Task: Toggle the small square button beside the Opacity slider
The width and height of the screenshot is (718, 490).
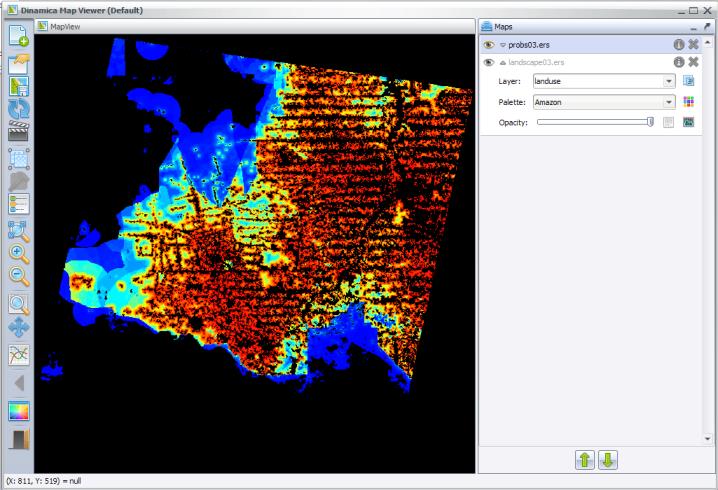Action: (x=668, y=122)
